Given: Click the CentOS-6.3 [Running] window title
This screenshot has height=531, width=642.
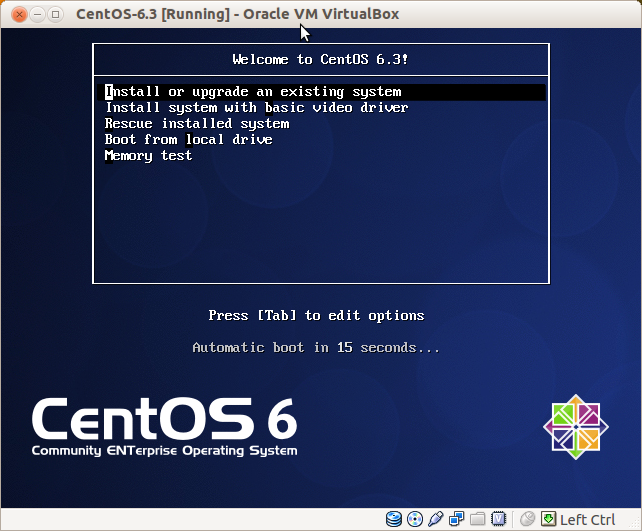Looking at the screenshot, I should [x=237, y=14].
